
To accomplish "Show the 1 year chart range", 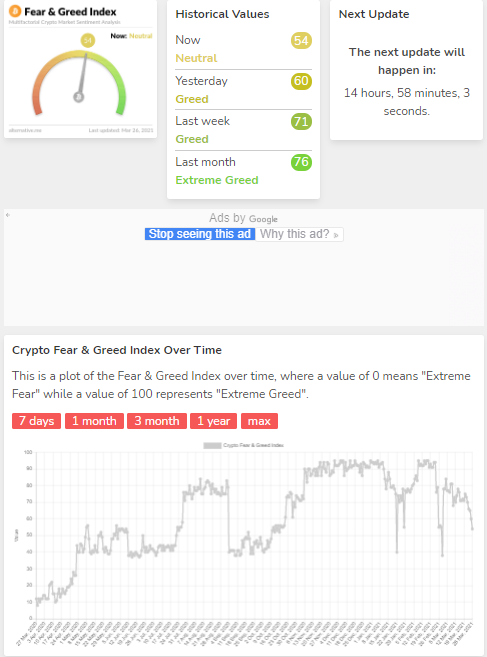I will click(213, 421).
